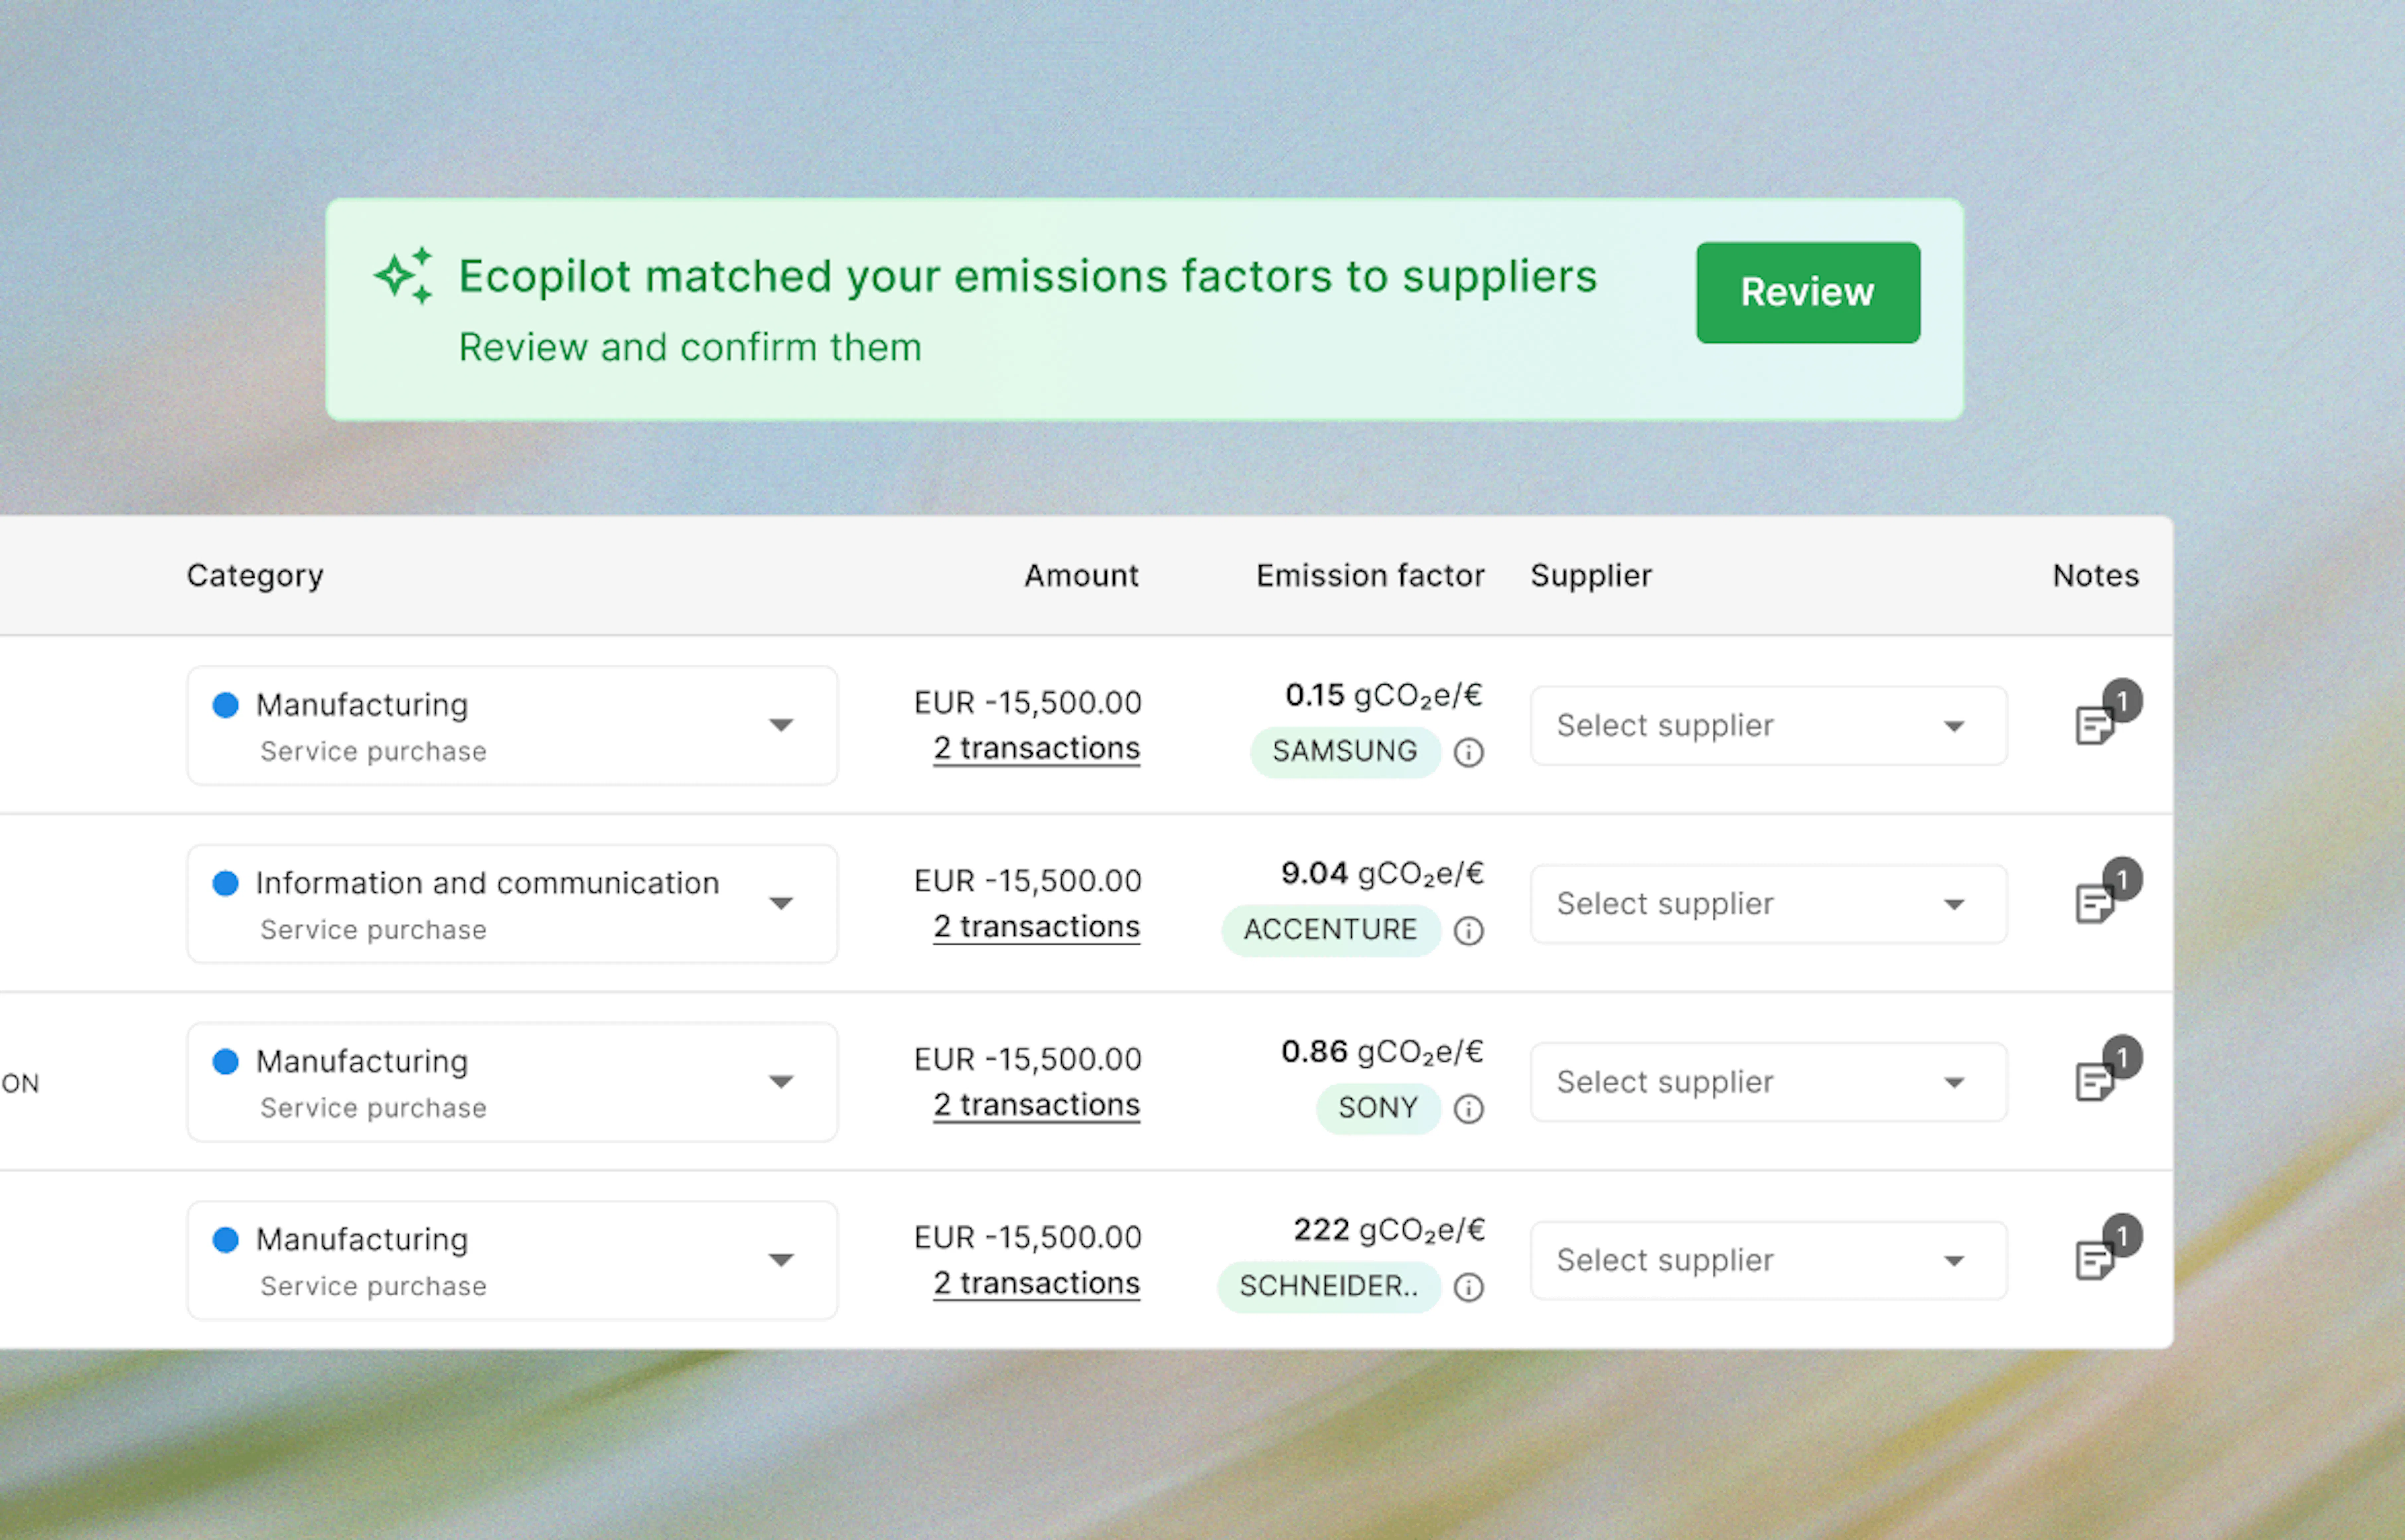Click info icon next to SAMSUNG tag
Screen dimensions: 2405x1540
[1468, 752]
